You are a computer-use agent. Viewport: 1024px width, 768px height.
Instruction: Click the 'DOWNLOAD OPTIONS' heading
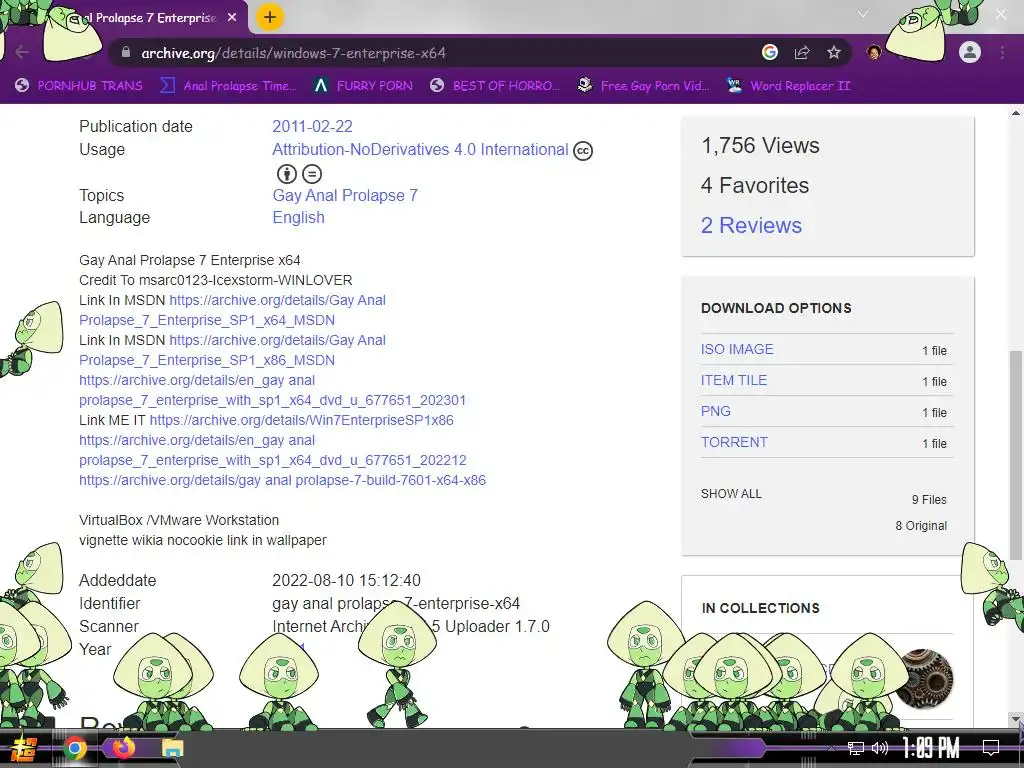click(x=776, y=308)
